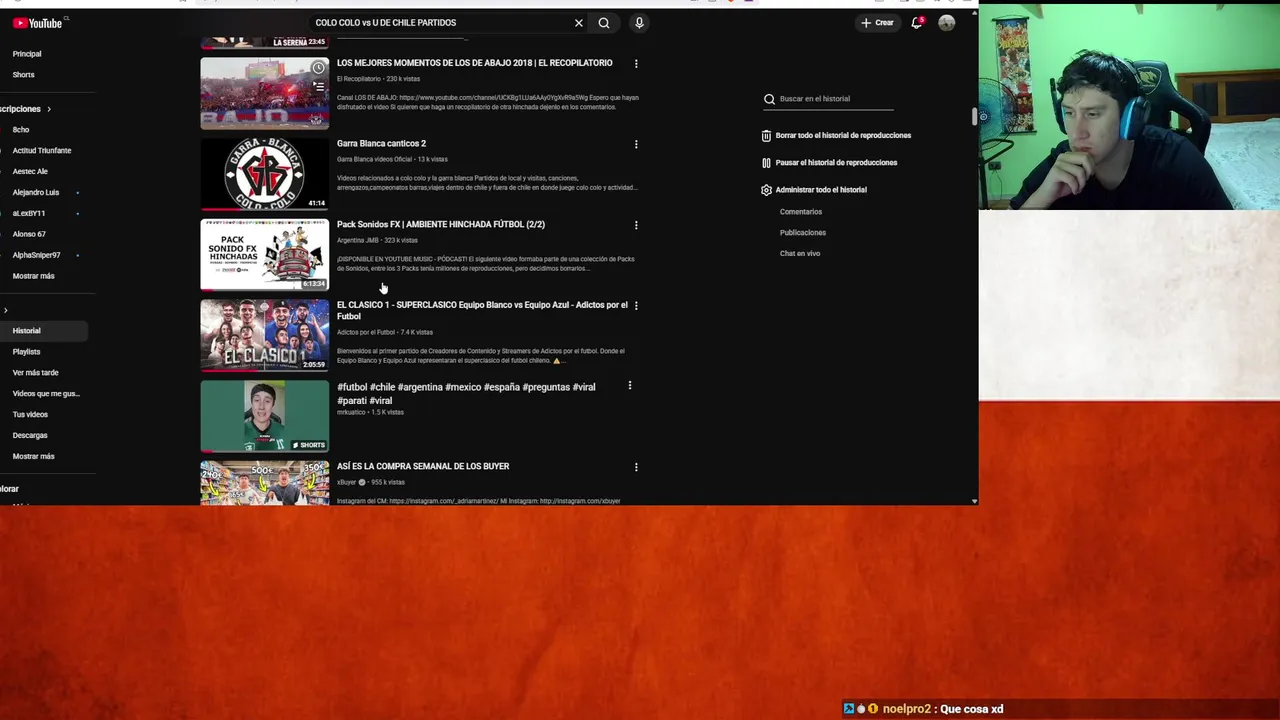Open Publicaciones history link

click(803, 233)
